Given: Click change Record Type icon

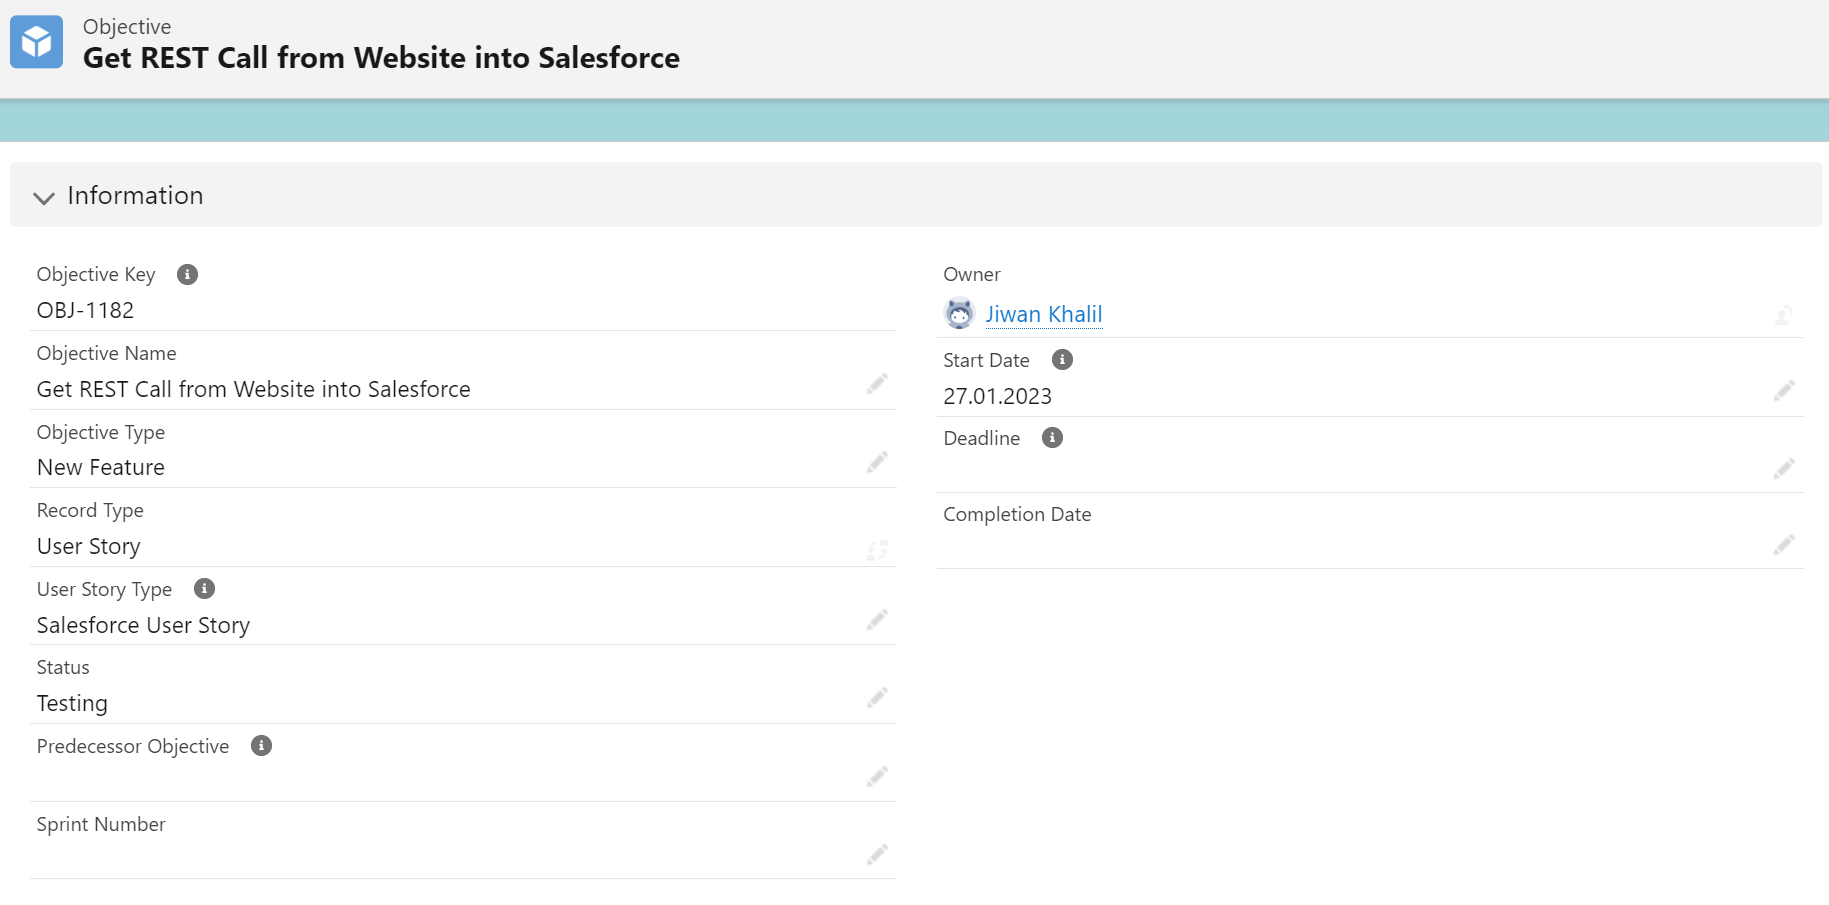Looking at the screenshot, I should pyautogui.click(x=877, y=550).
